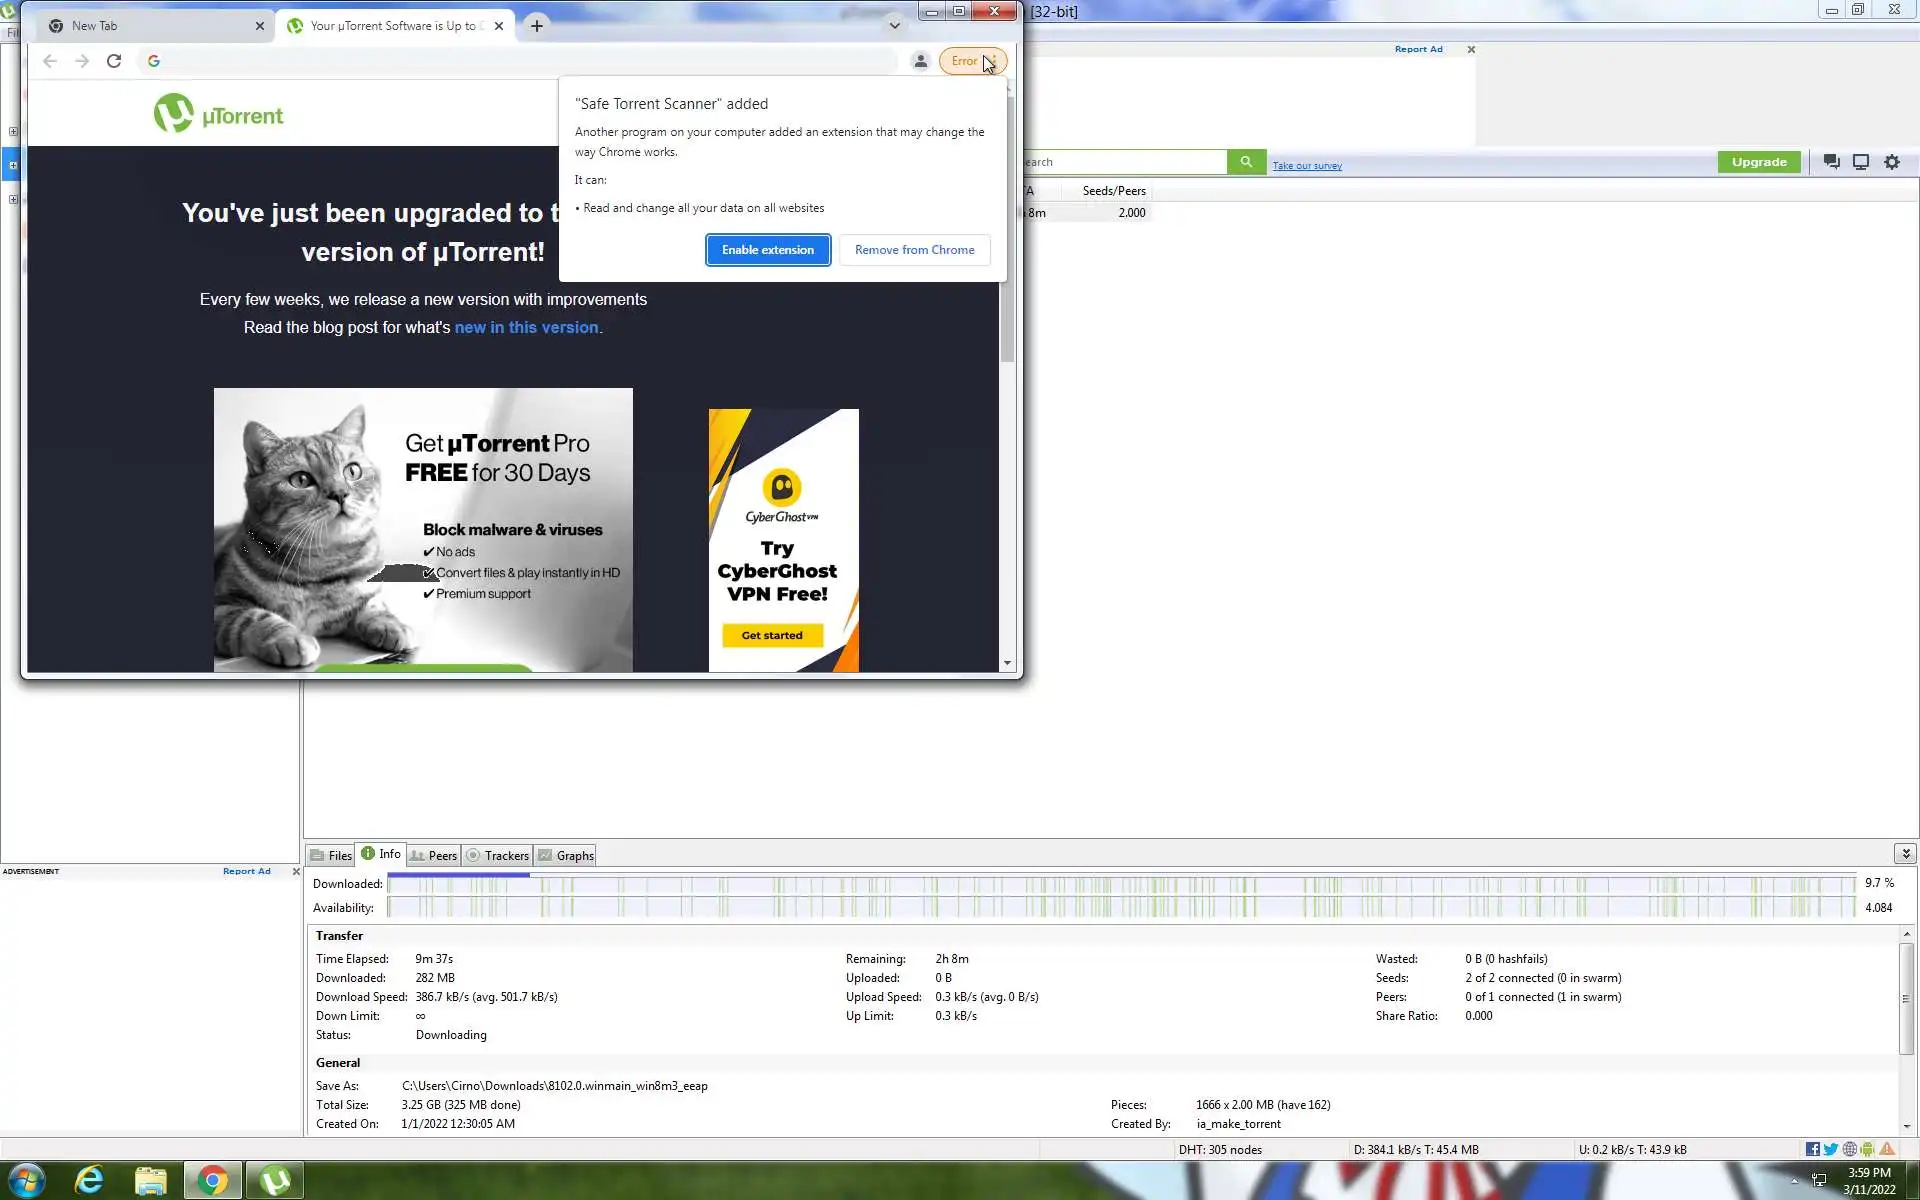The width and height of the screenshot is (1920, 1200).
Task: Click the chat bubbles icon in toolbar
Action: coord(1831,162)
